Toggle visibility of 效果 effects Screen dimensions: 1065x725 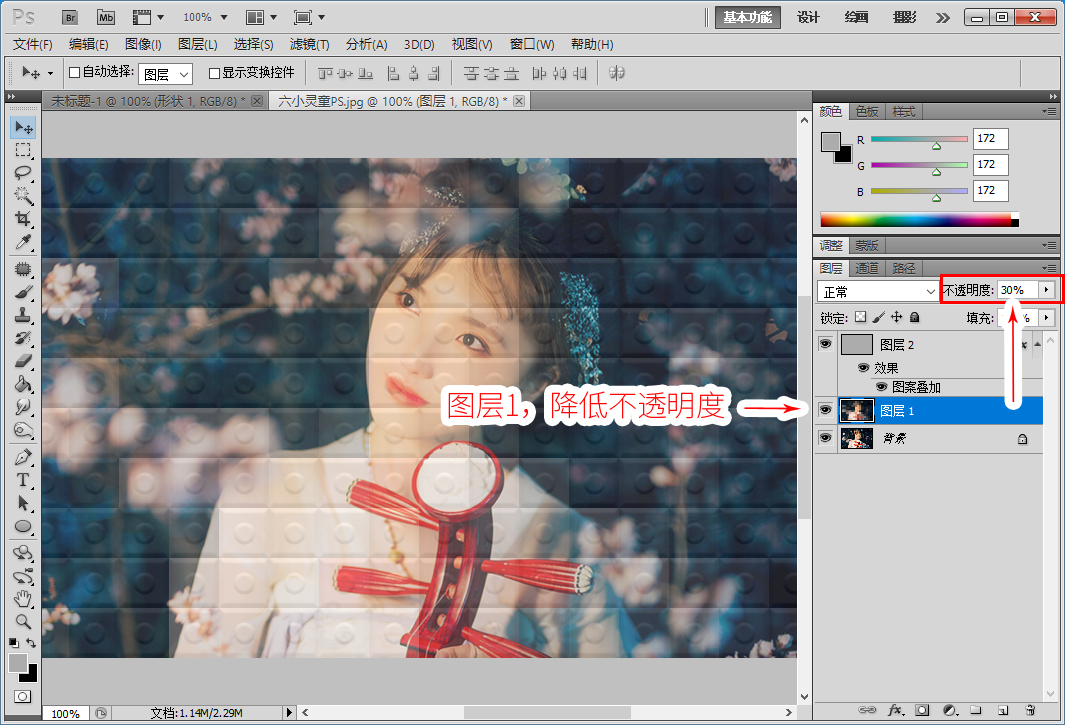863,368
